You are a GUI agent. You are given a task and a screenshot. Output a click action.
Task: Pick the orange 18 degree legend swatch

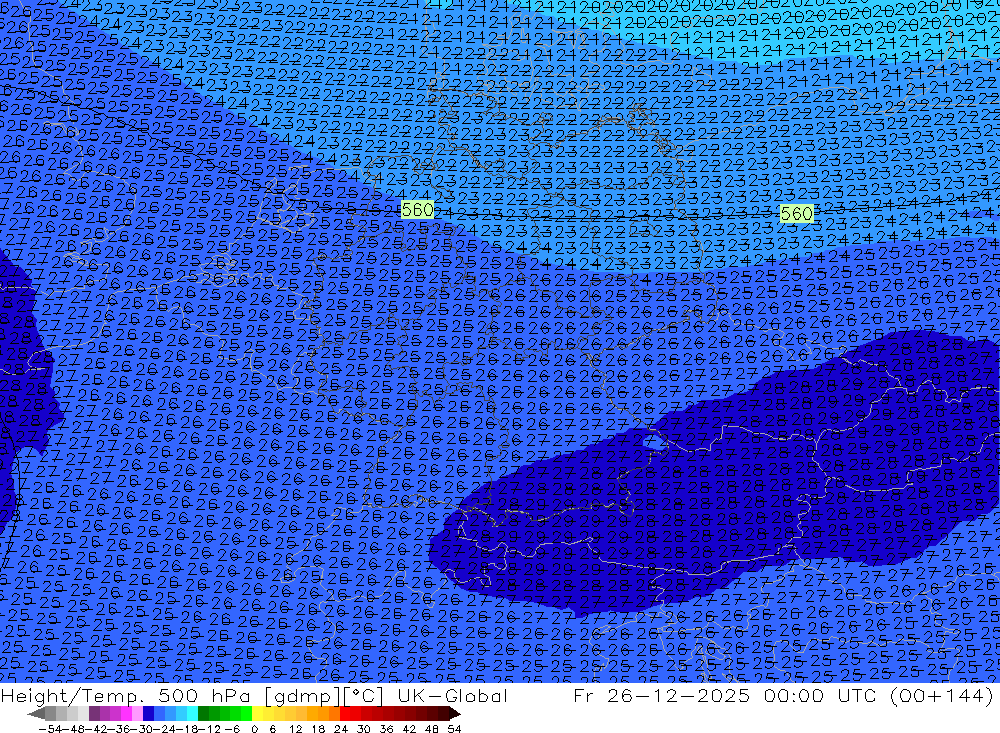323,714
